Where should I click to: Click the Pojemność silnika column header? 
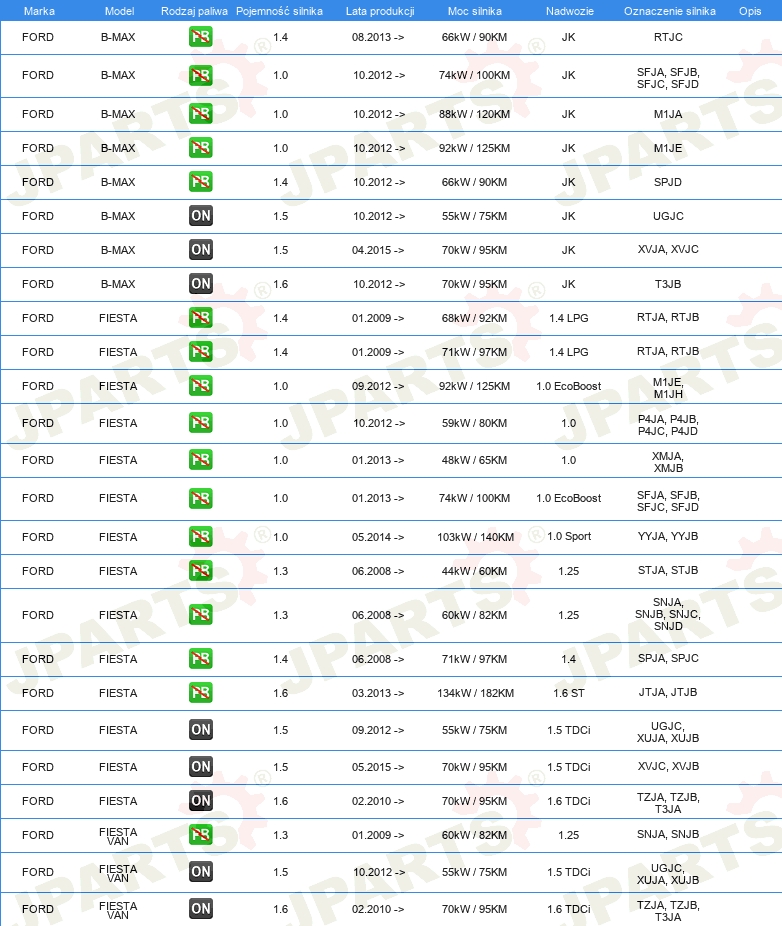(x=279, y=11)
